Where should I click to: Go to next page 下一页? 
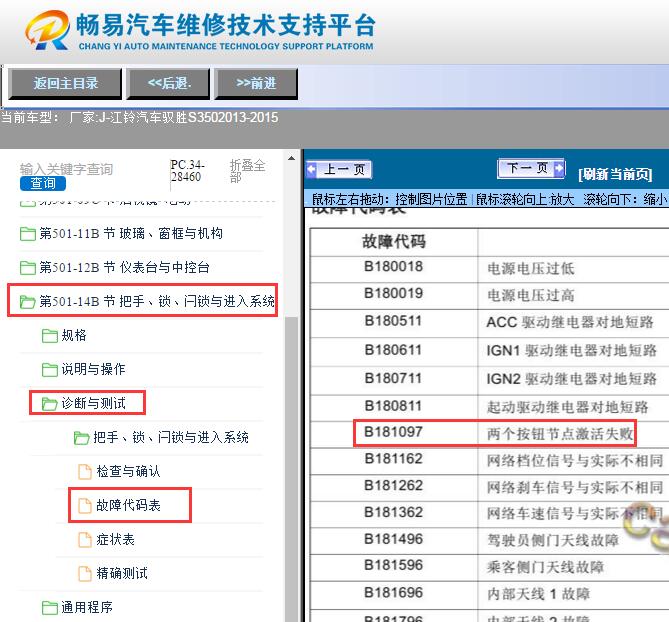pos(531,168)
